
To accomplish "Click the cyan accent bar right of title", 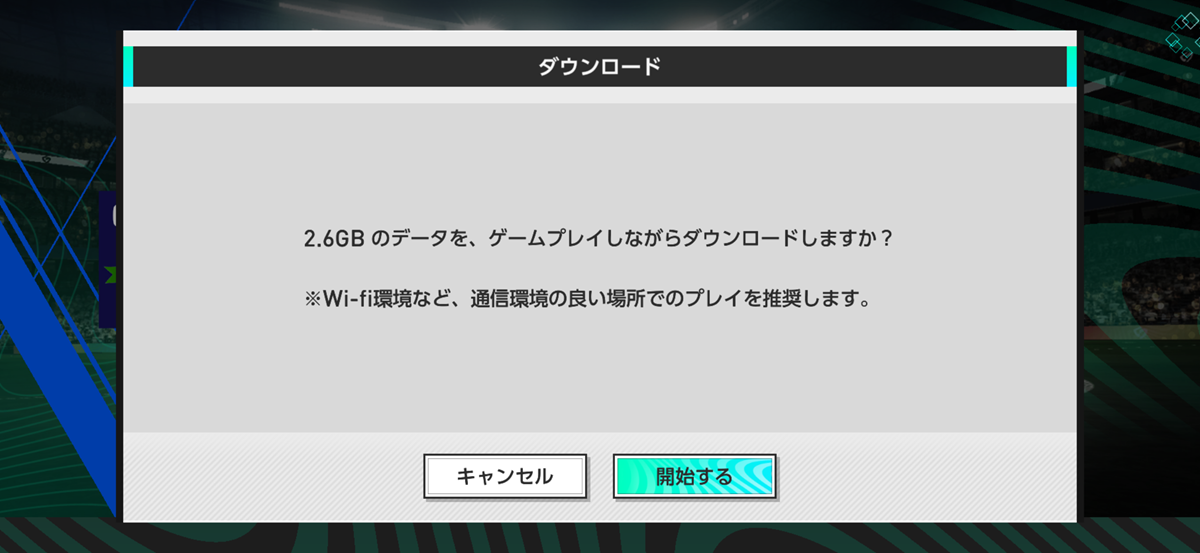I will pyautogui.click(x=1072, y=66).
